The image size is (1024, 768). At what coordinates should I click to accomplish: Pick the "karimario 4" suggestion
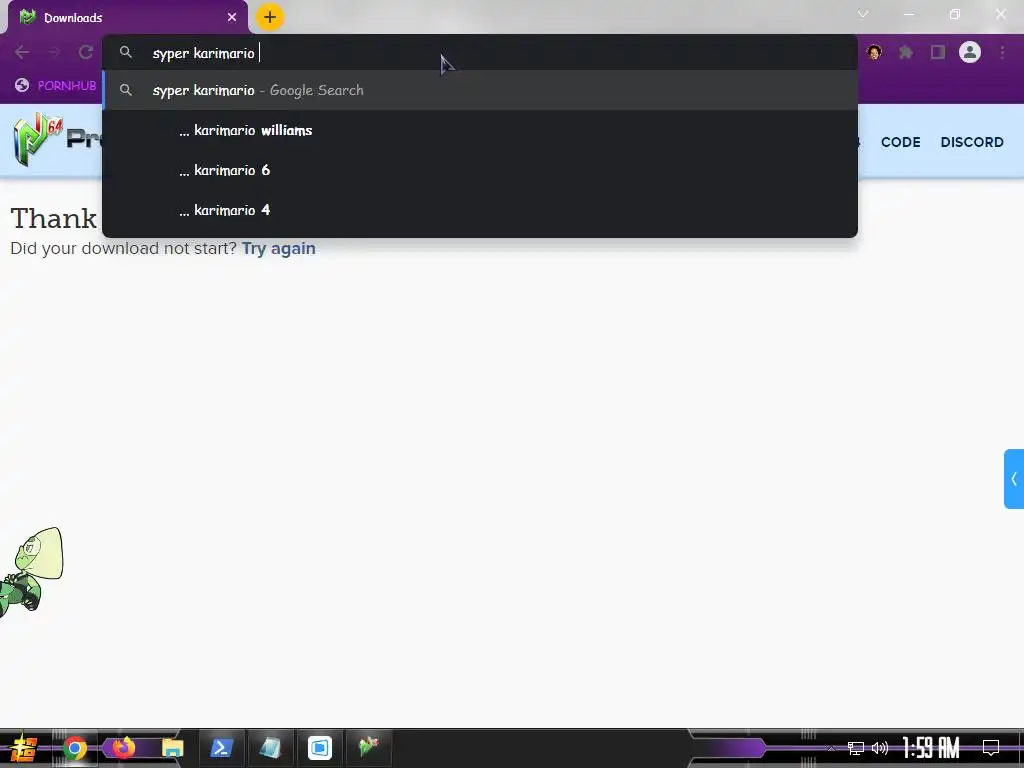(x=480, y=210)
